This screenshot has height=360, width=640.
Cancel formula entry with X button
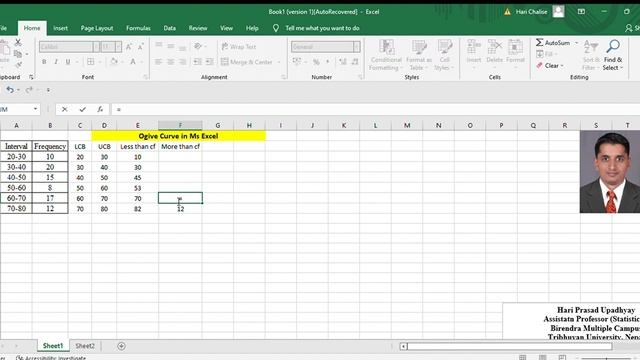tap(64, 109)
